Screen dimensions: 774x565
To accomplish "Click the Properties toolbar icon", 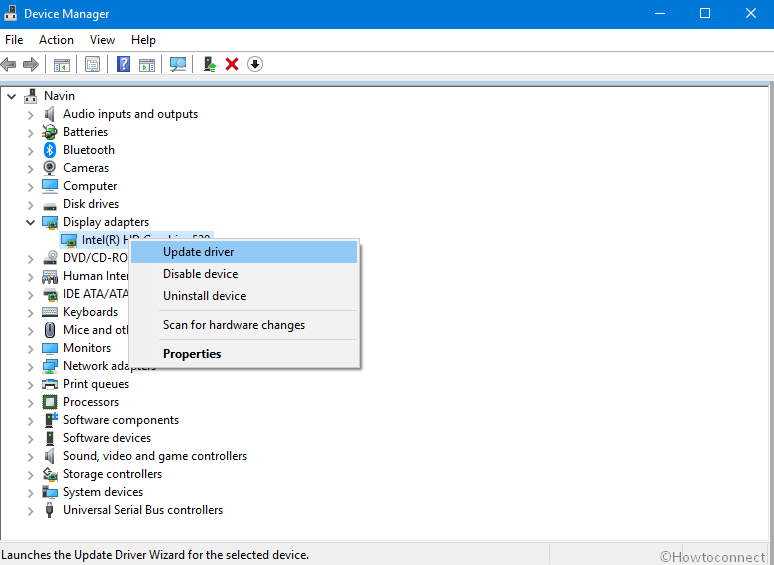I will coord(92,64).
